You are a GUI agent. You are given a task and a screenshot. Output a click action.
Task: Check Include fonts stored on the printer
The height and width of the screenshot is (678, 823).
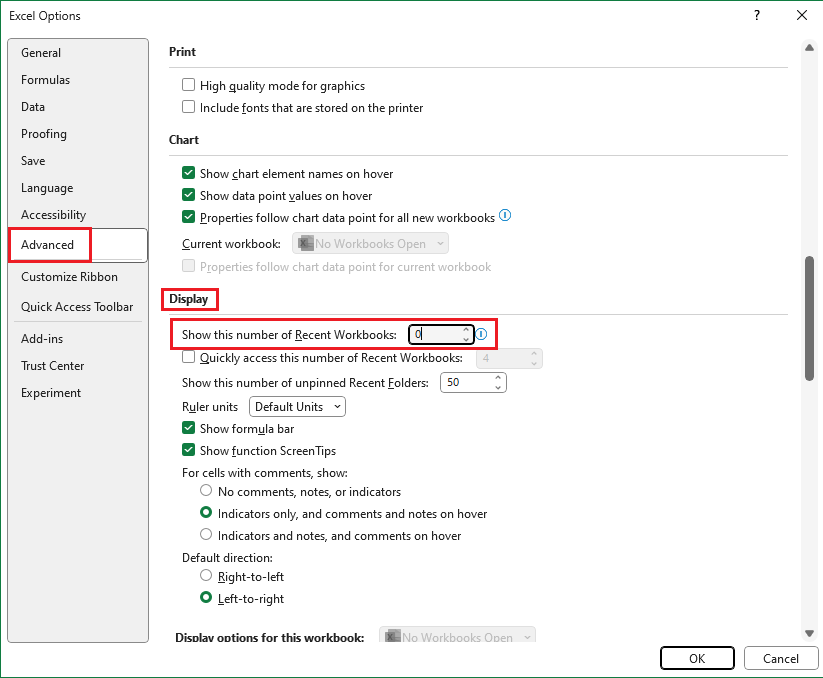click(x=188, y=107)
